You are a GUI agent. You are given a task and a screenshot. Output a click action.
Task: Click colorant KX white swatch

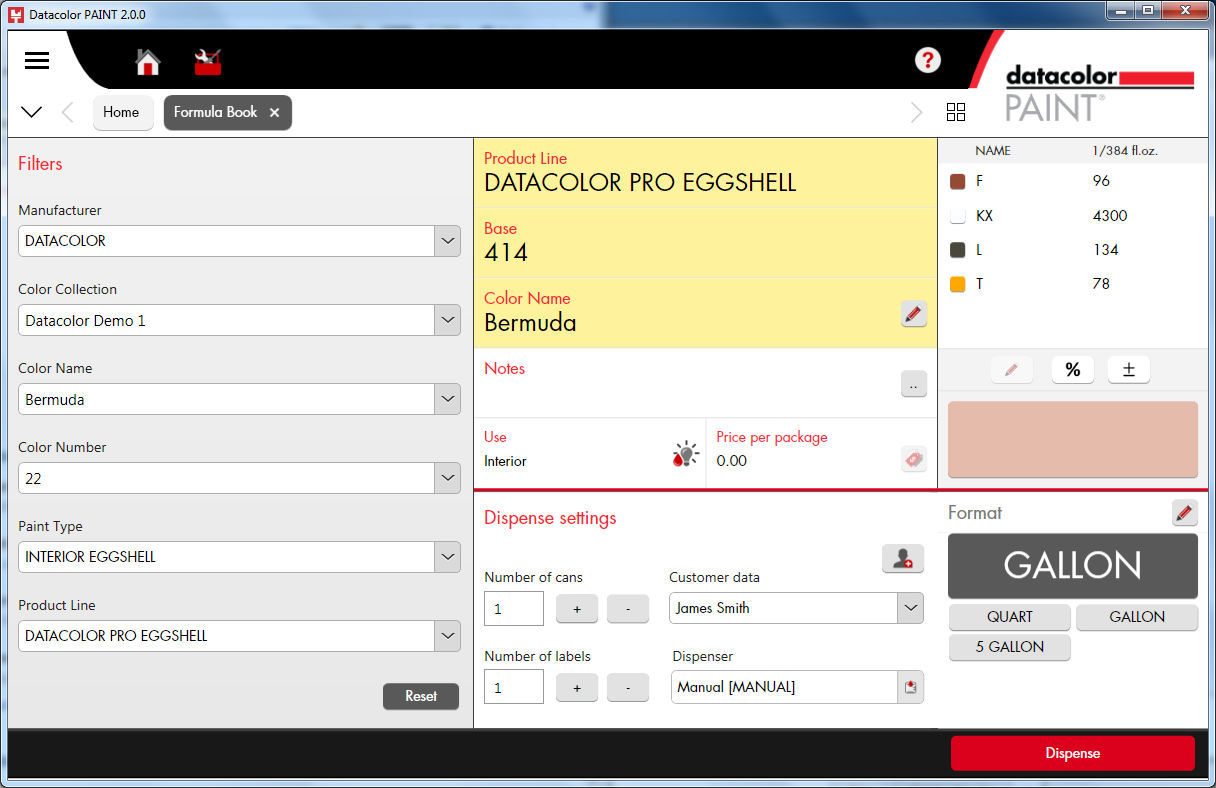click(x=957, y=216)
